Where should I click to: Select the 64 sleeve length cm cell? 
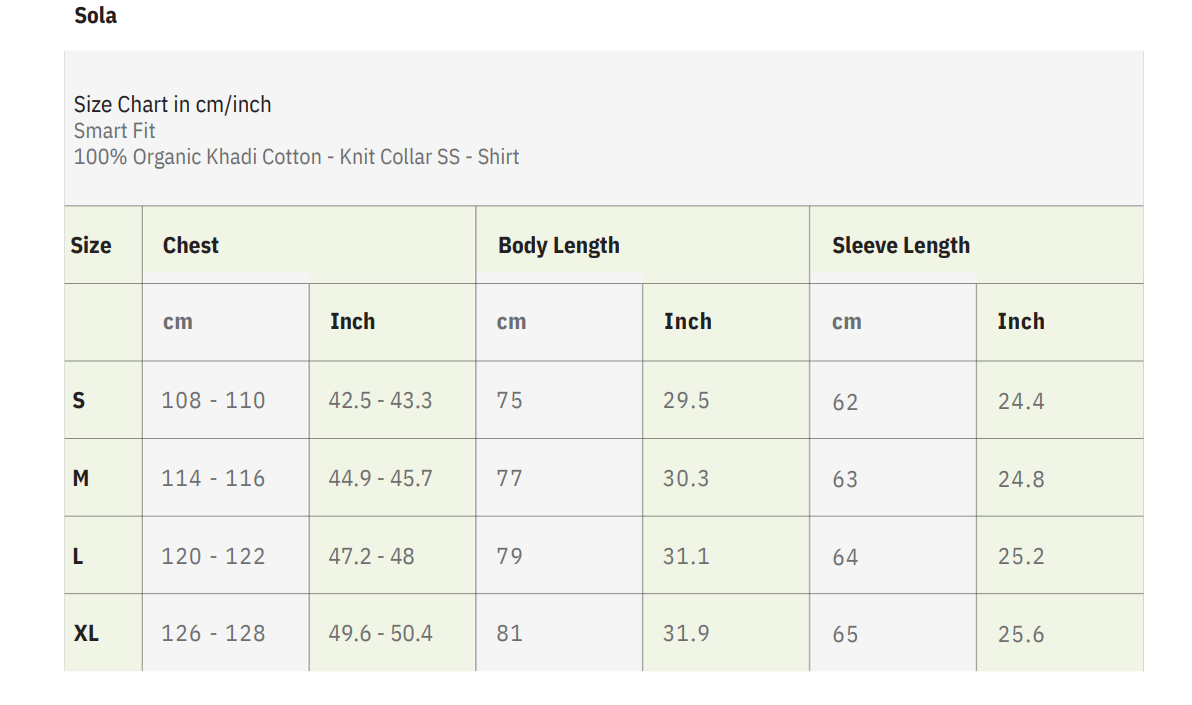click(845, 558)
